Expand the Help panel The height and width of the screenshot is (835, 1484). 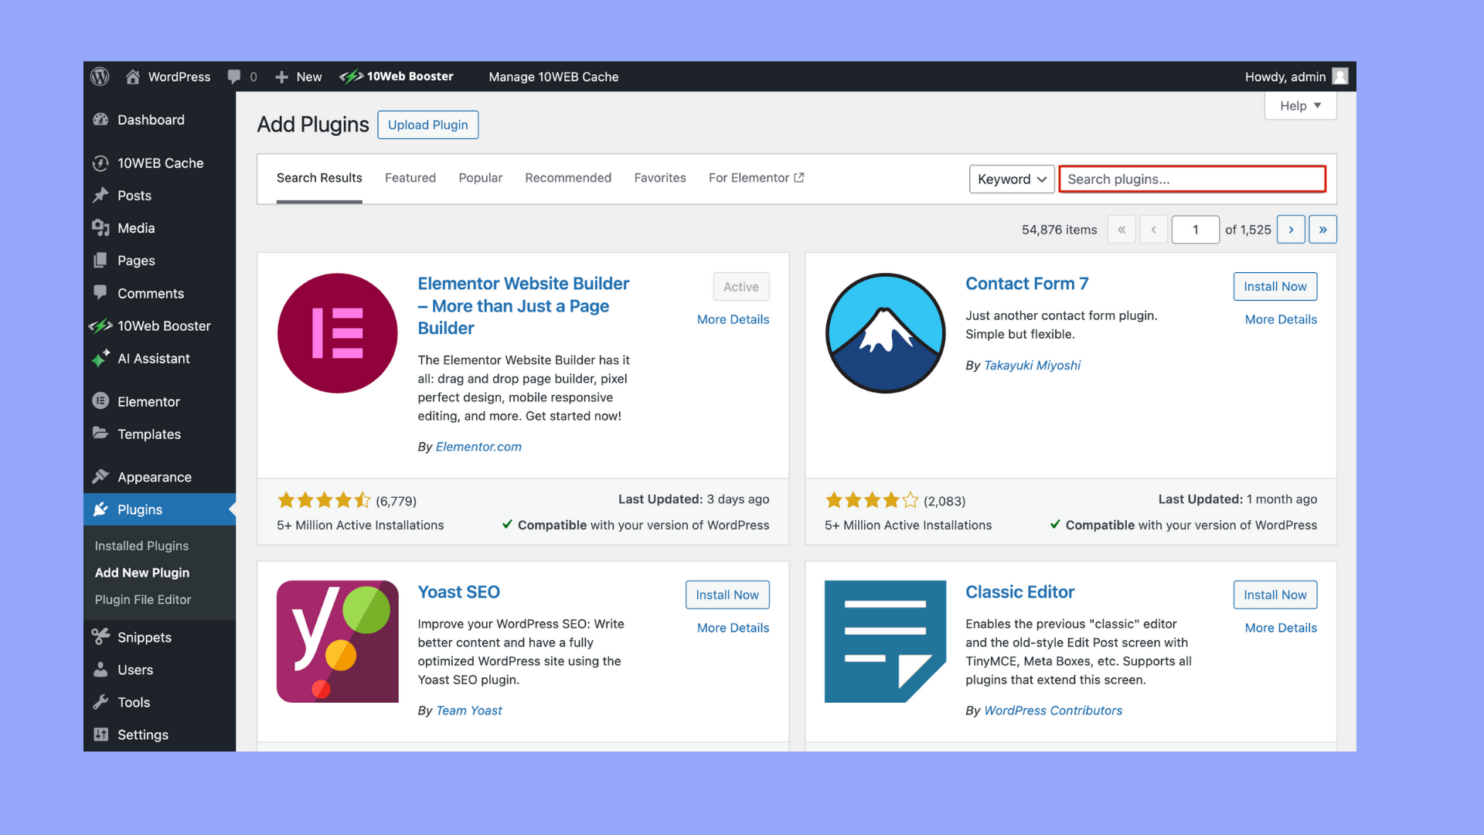(x=1299, y=105)
